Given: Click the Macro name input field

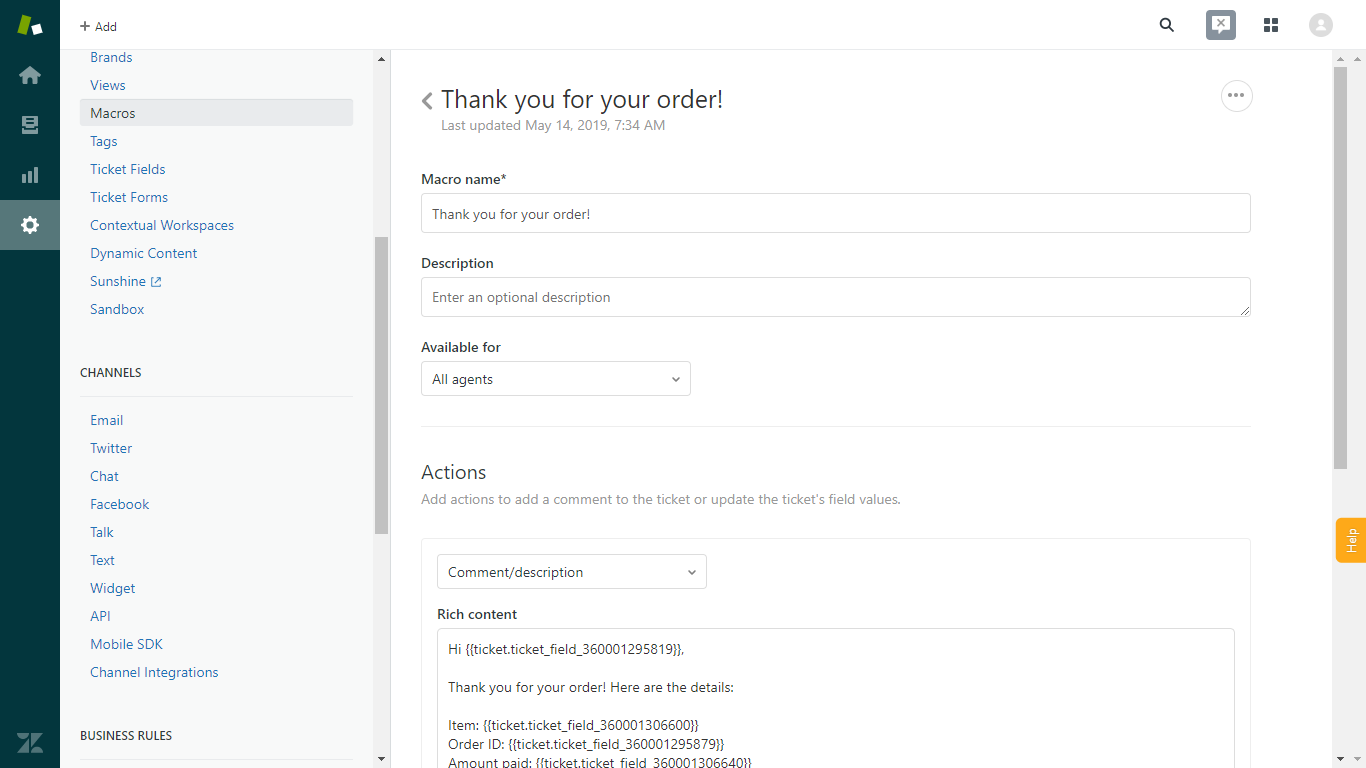Looking at the screenshot, I should (x=836, y=213).
